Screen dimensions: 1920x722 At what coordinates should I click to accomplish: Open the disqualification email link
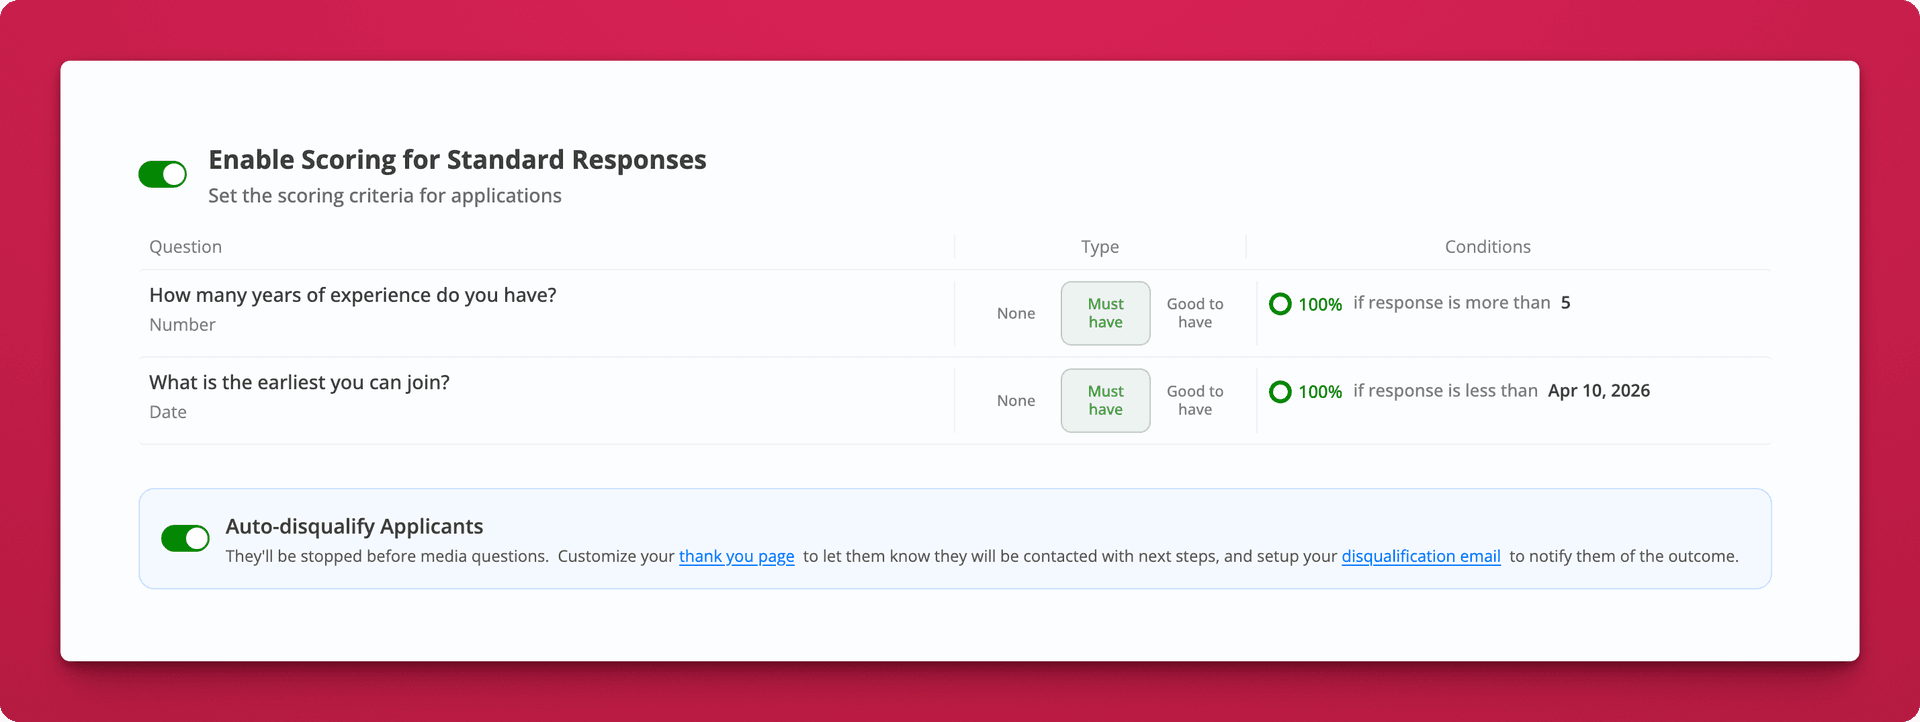pyautogui.click(x=1420, y=557)
